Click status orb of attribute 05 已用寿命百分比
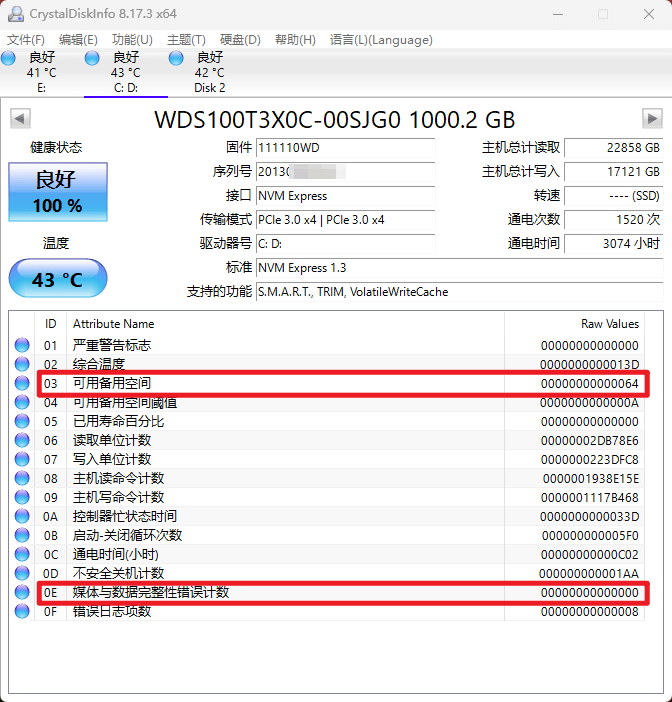Screen dimensions: 672x702 click(x=22, y=421)
